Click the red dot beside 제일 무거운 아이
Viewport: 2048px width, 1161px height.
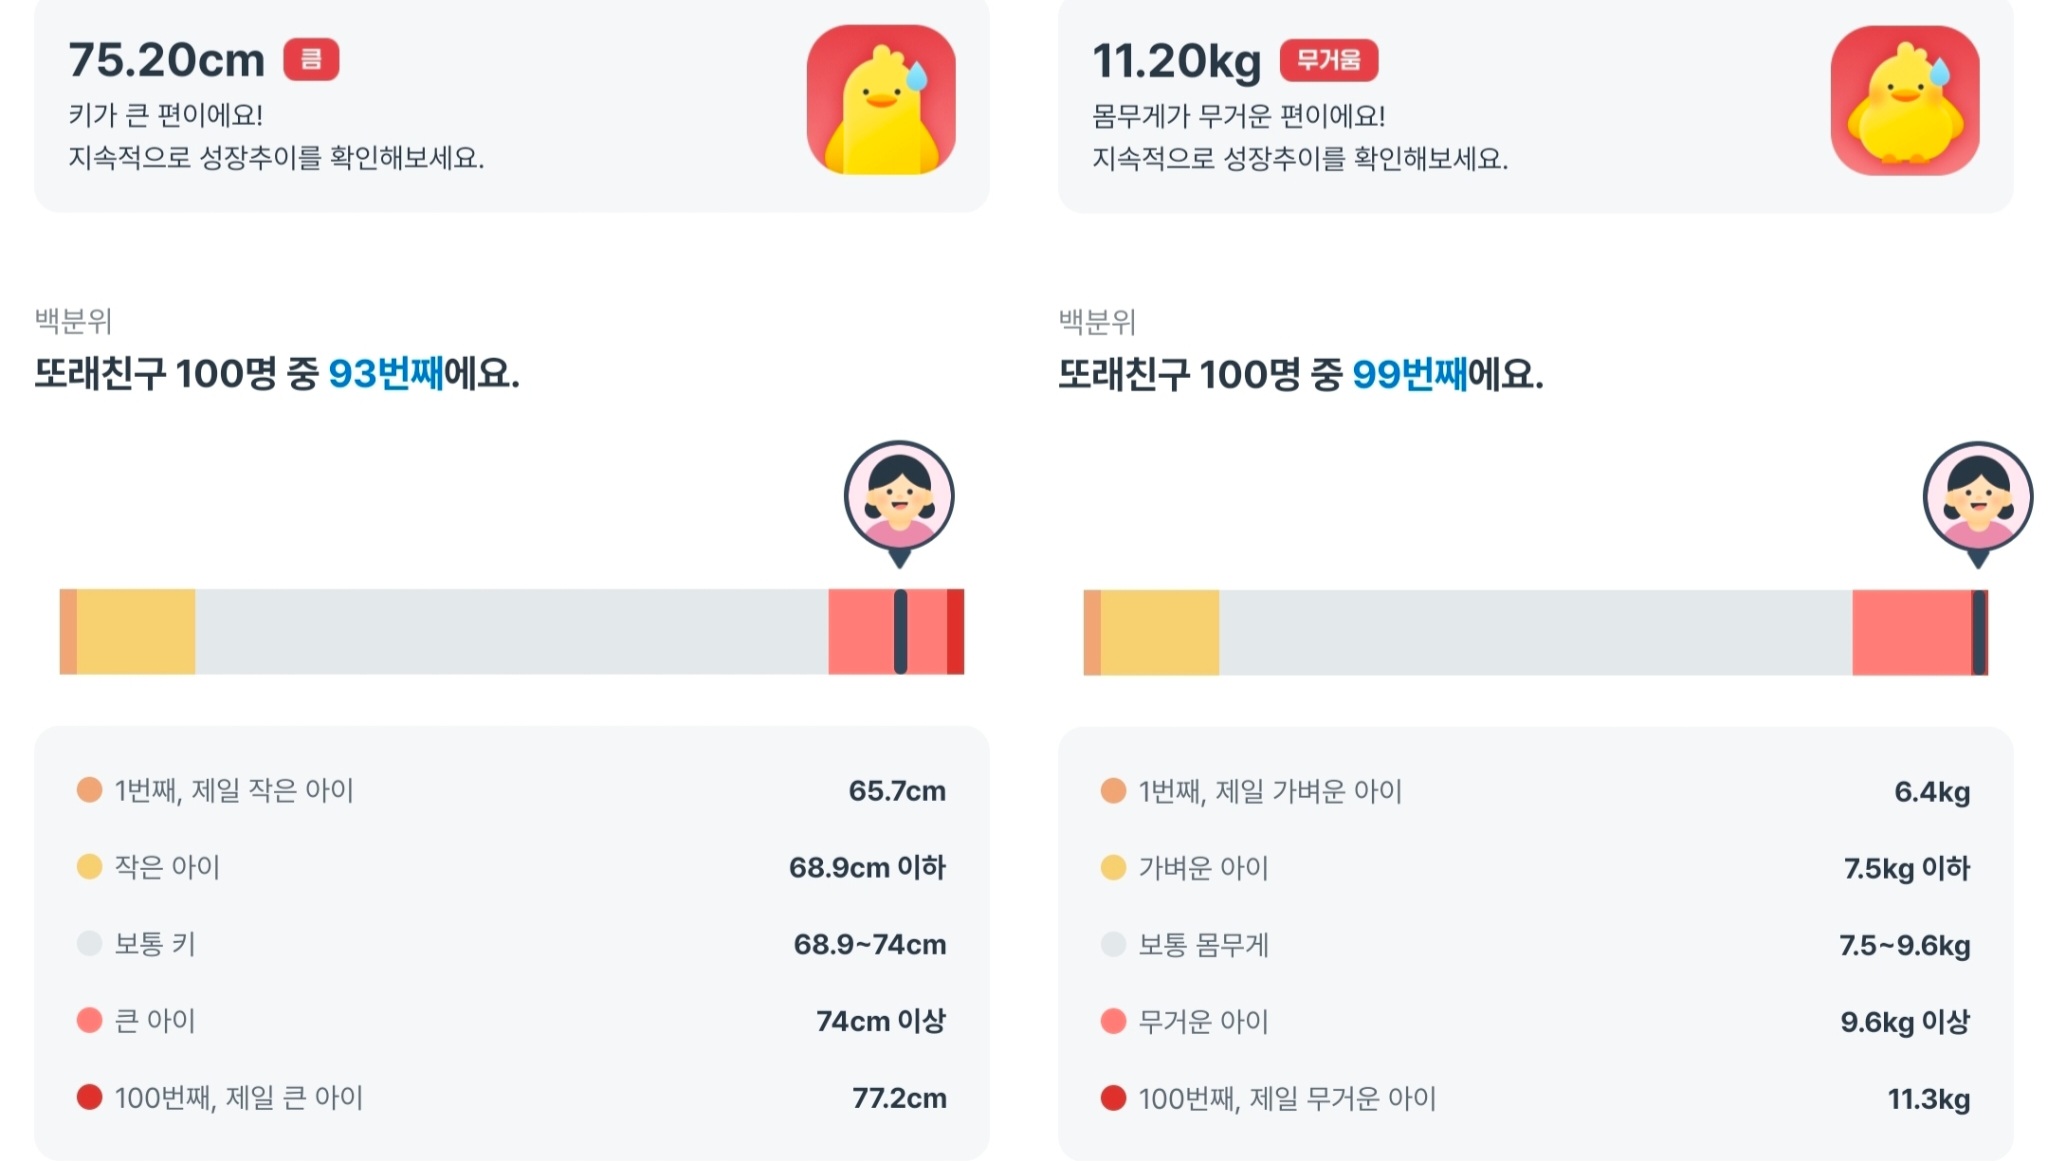click(x=1113, y=1098)
